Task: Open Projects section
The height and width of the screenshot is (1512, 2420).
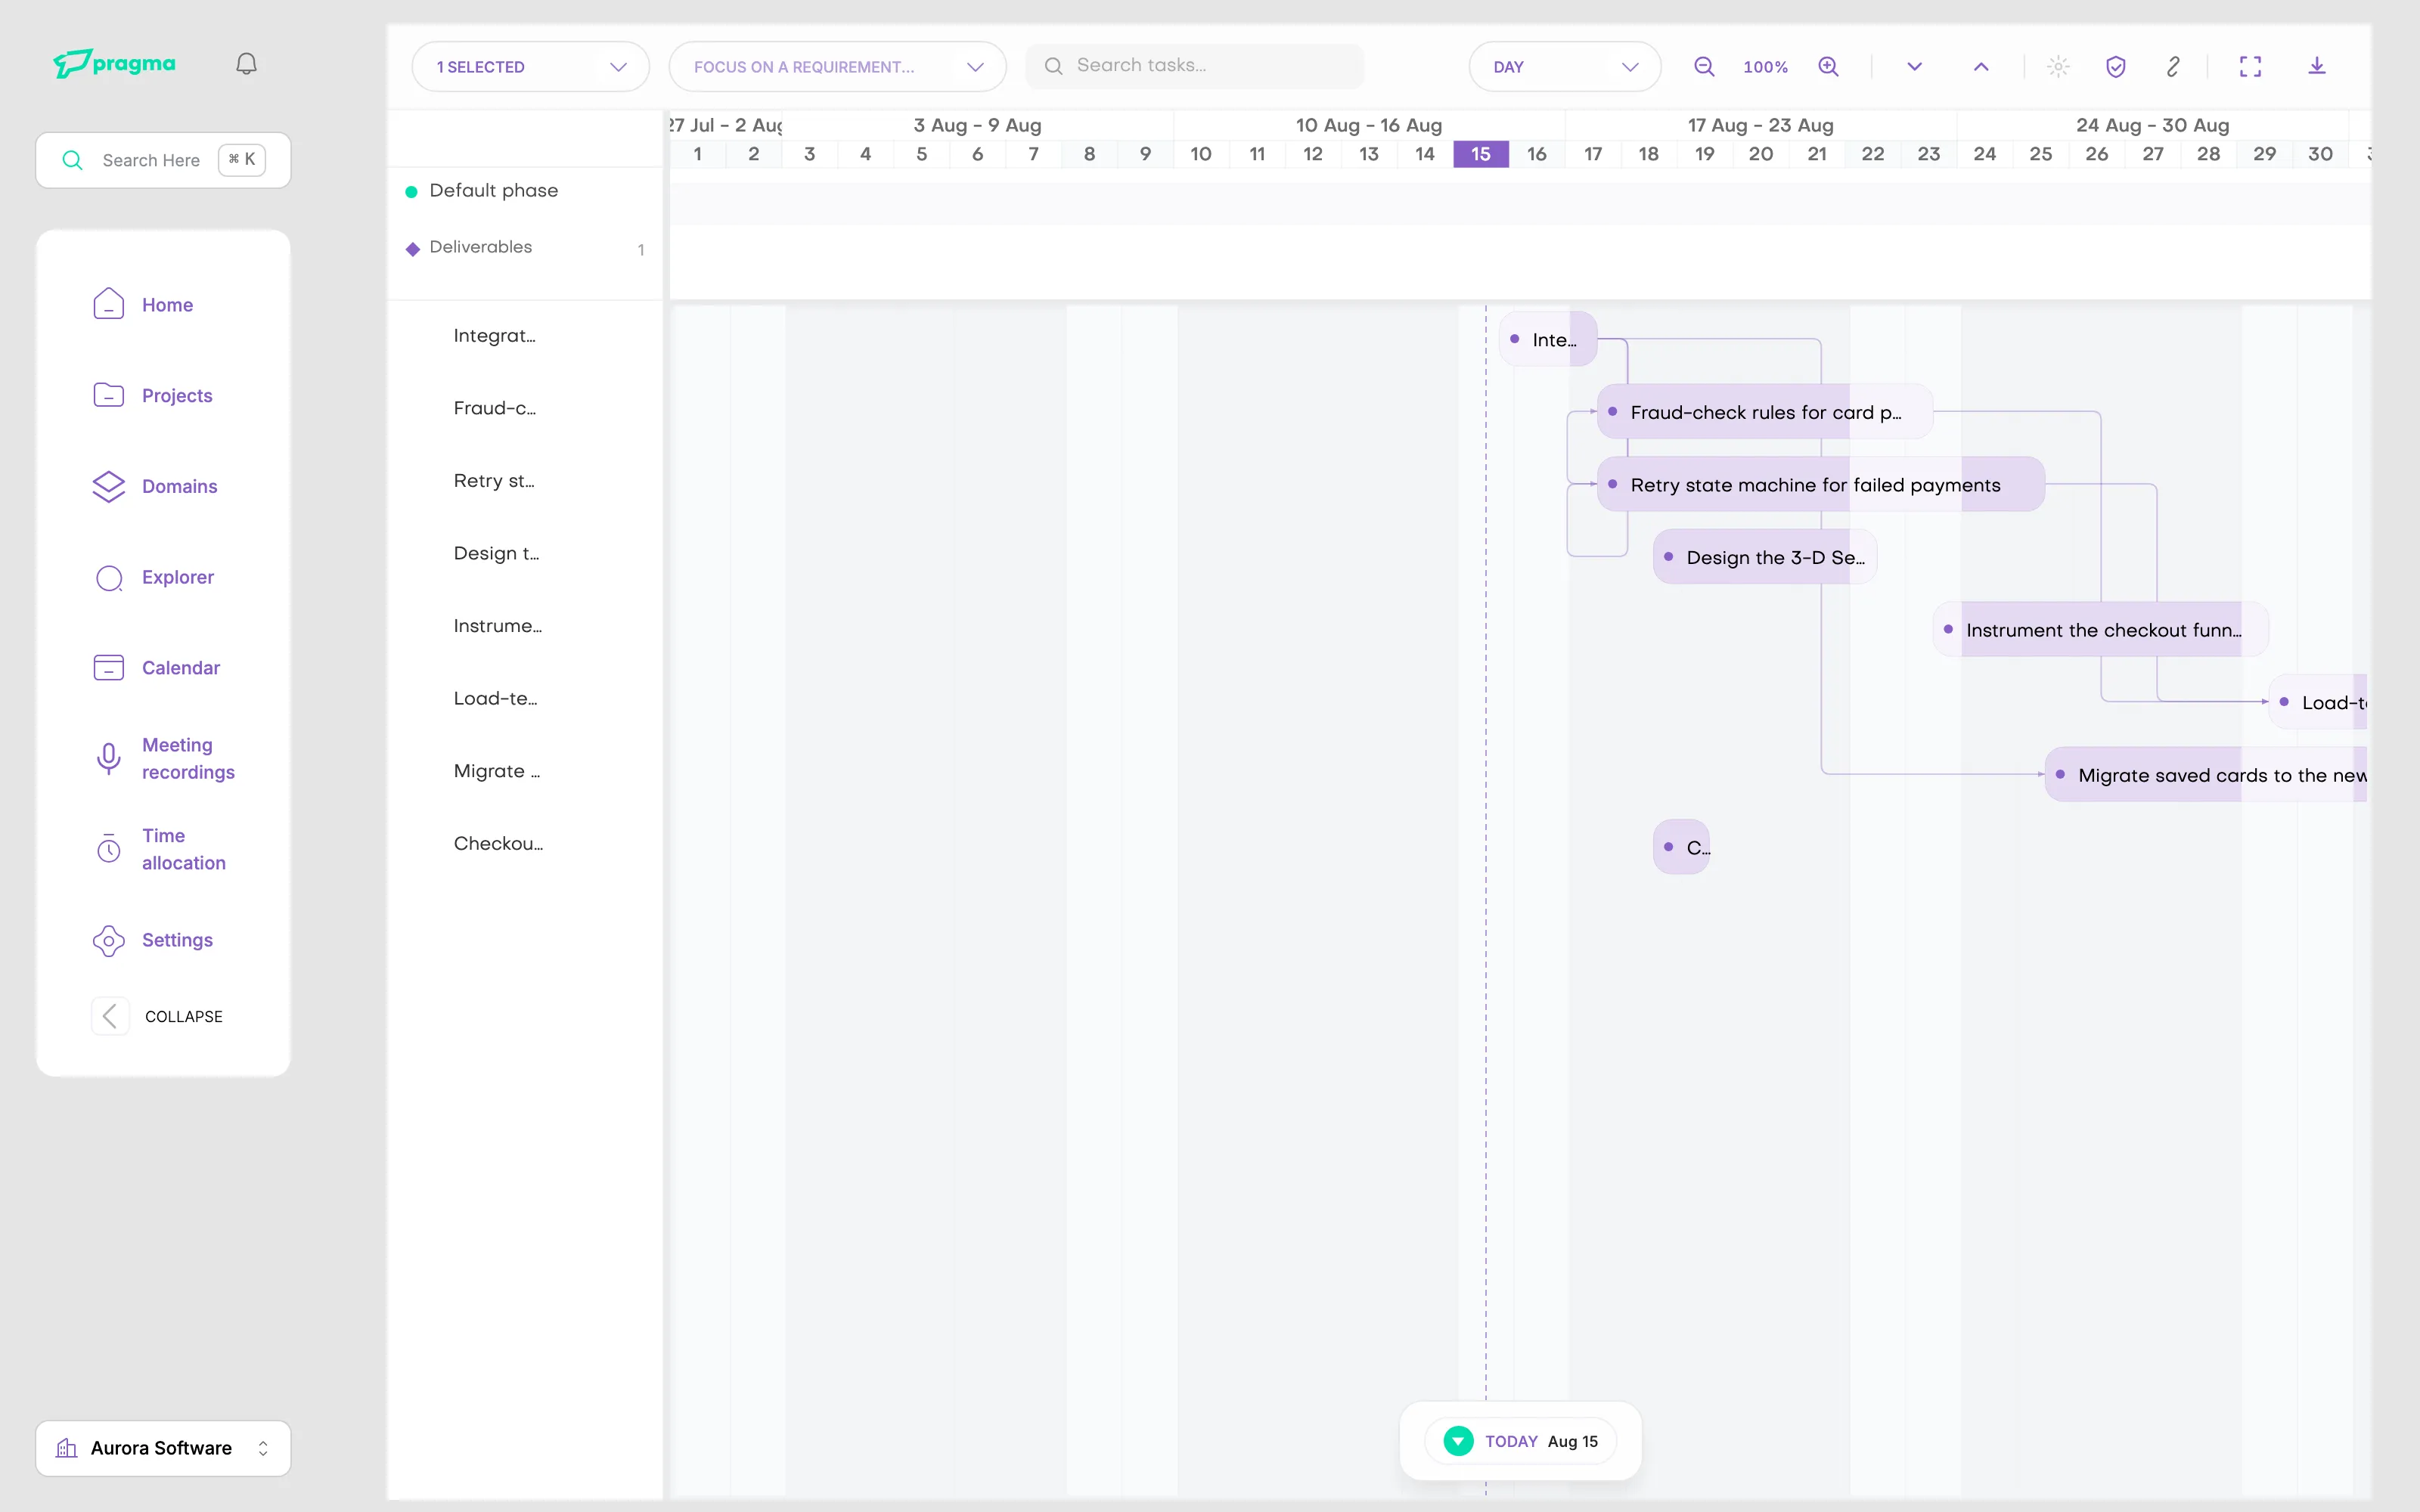Action: coord(177,396)
